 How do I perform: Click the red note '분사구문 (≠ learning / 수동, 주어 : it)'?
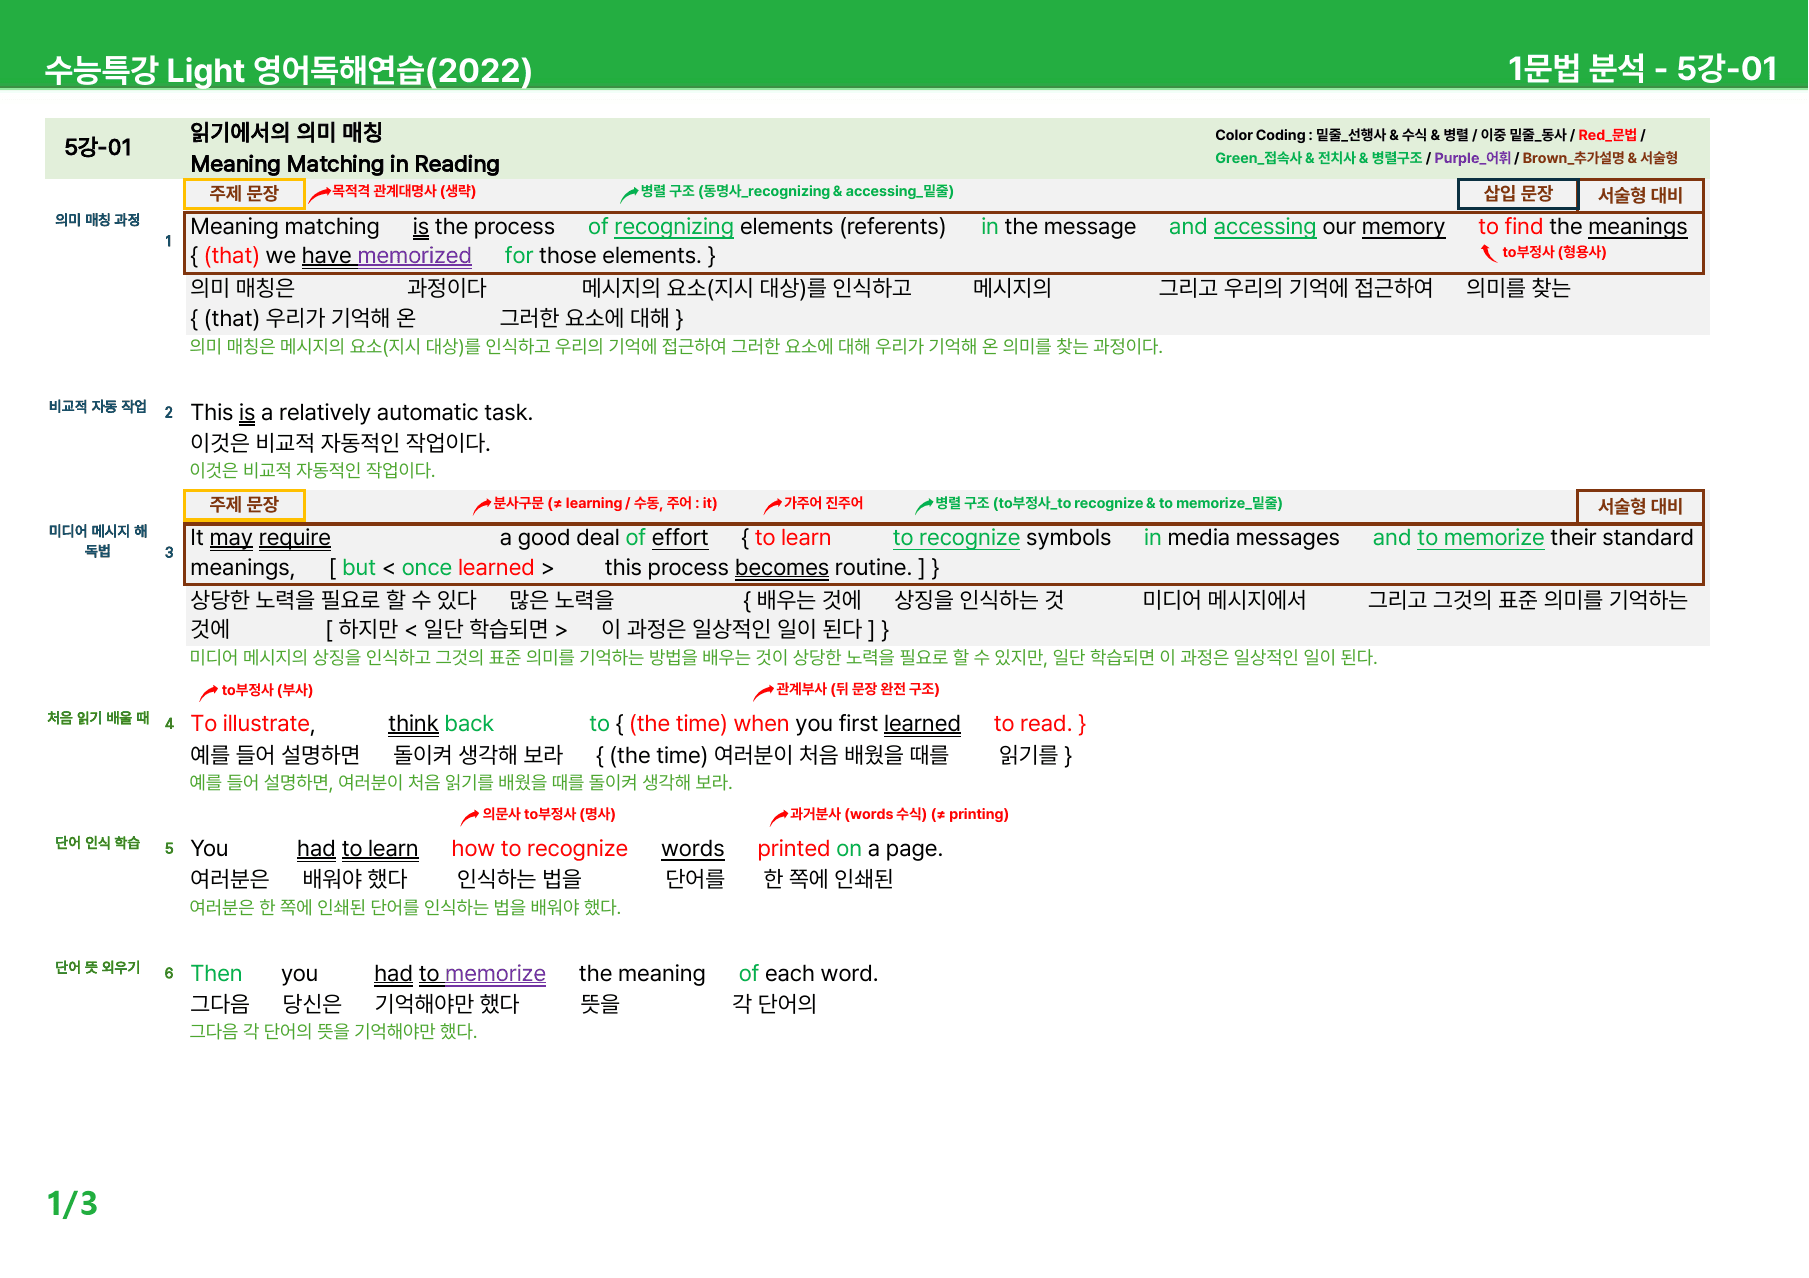click(604, 503)
